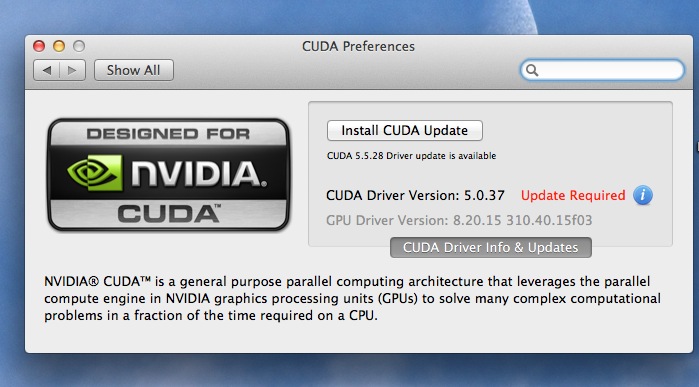Open CUDA Driver Info & Updates

(x=491, y=247)
